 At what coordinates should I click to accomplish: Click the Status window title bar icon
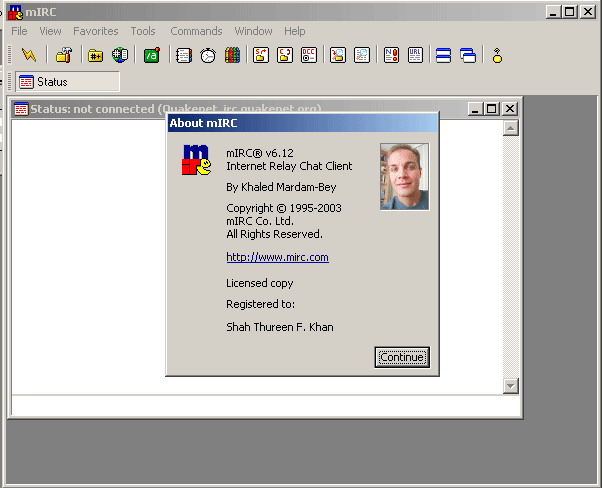tap(21, 109)
